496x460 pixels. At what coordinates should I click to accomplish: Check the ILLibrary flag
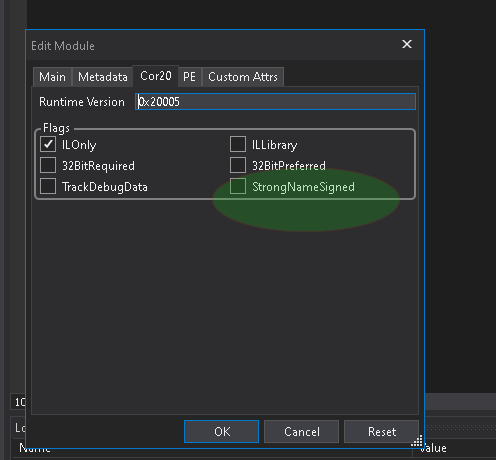[x=238, y=144]
